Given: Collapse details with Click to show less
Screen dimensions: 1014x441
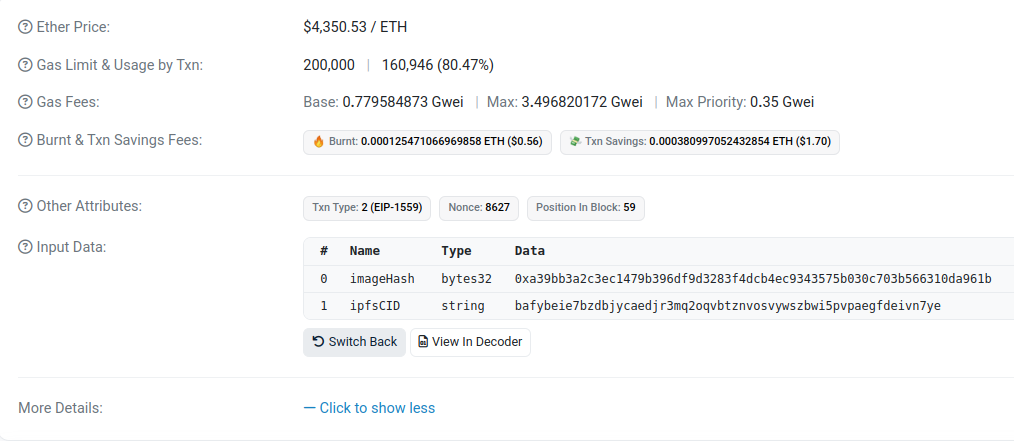Looking at the screenshot, I should click(x=369, y=408).
